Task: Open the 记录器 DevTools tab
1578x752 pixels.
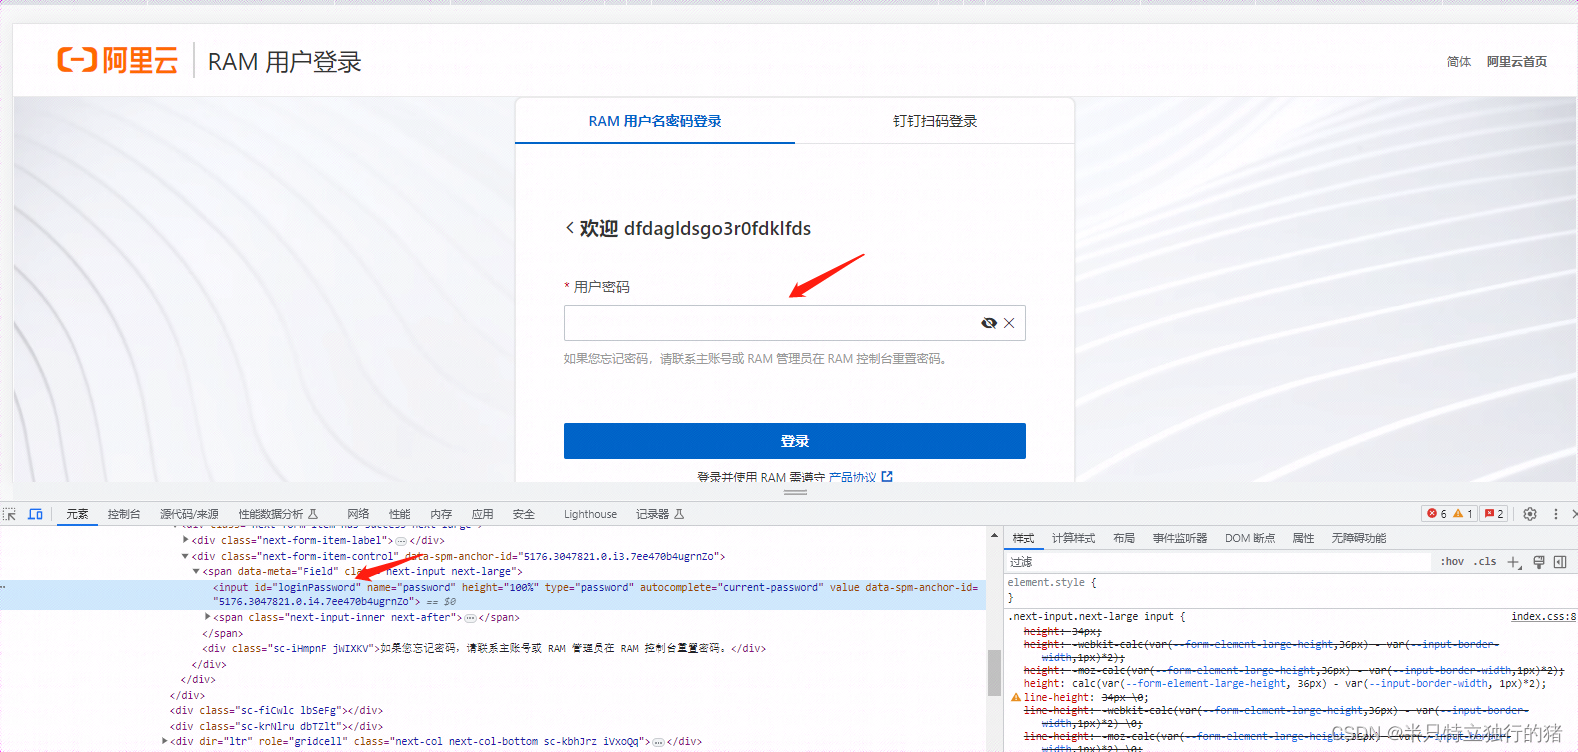Action: click(x=660, y=514)
